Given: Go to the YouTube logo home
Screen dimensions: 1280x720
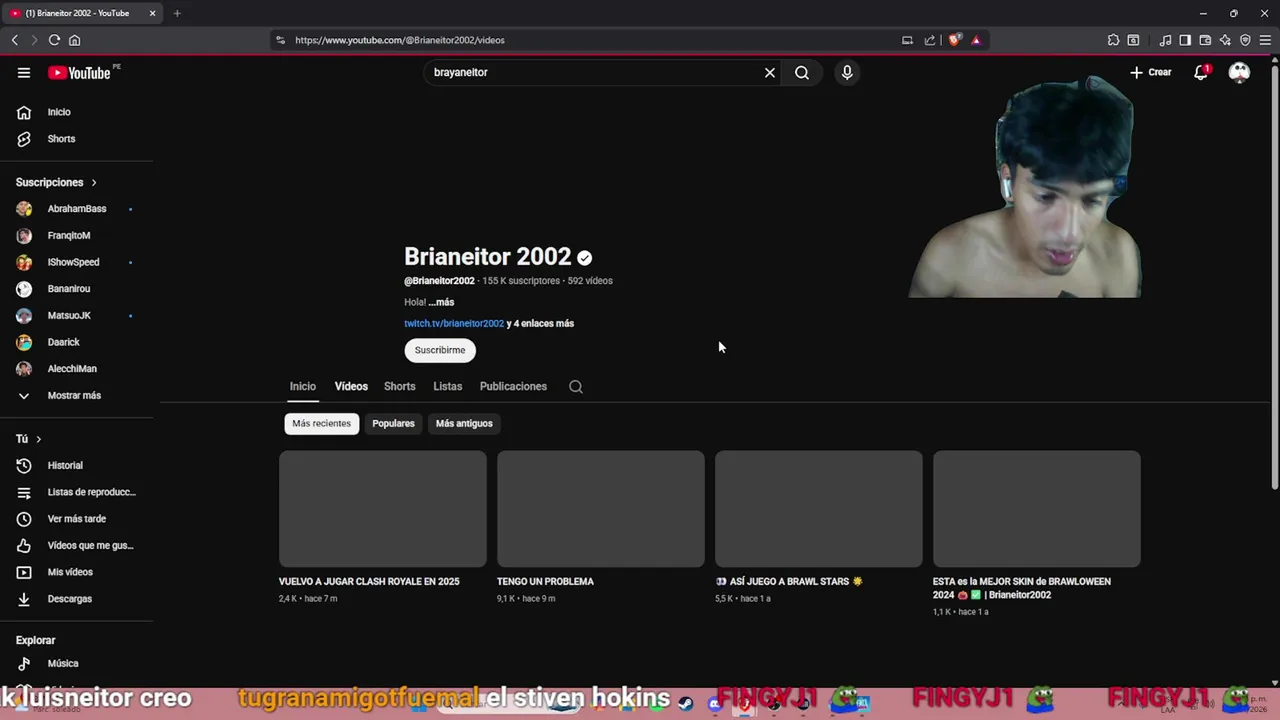Looking at the screenshot, I should tap(79, 72).
